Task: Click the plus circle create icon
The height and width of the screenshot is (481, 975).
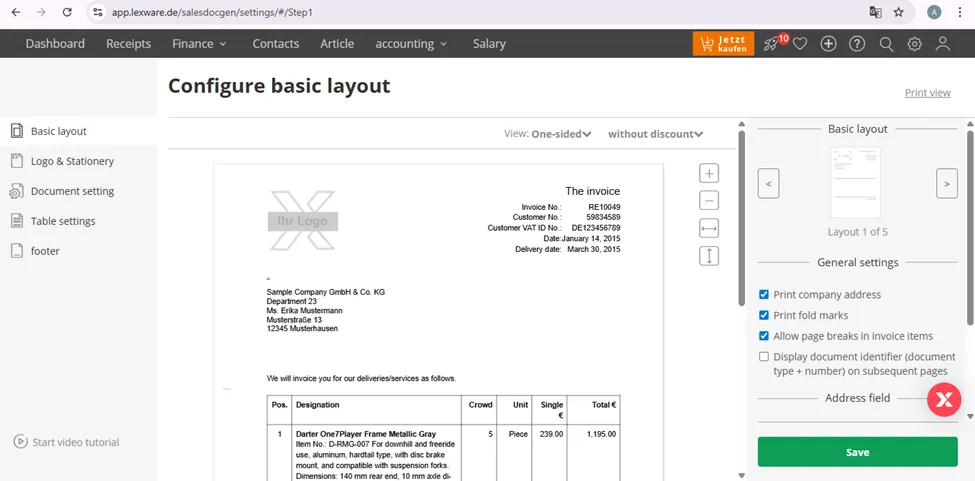Action: [828, 44]
